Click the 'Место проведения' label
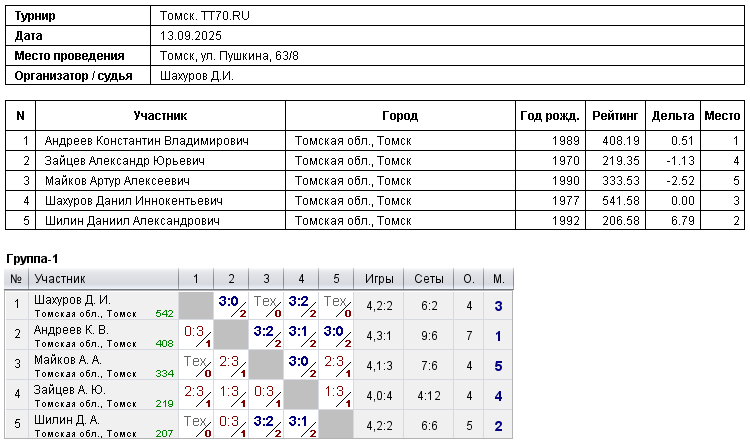The image size is (750, 444). point(69,56)
